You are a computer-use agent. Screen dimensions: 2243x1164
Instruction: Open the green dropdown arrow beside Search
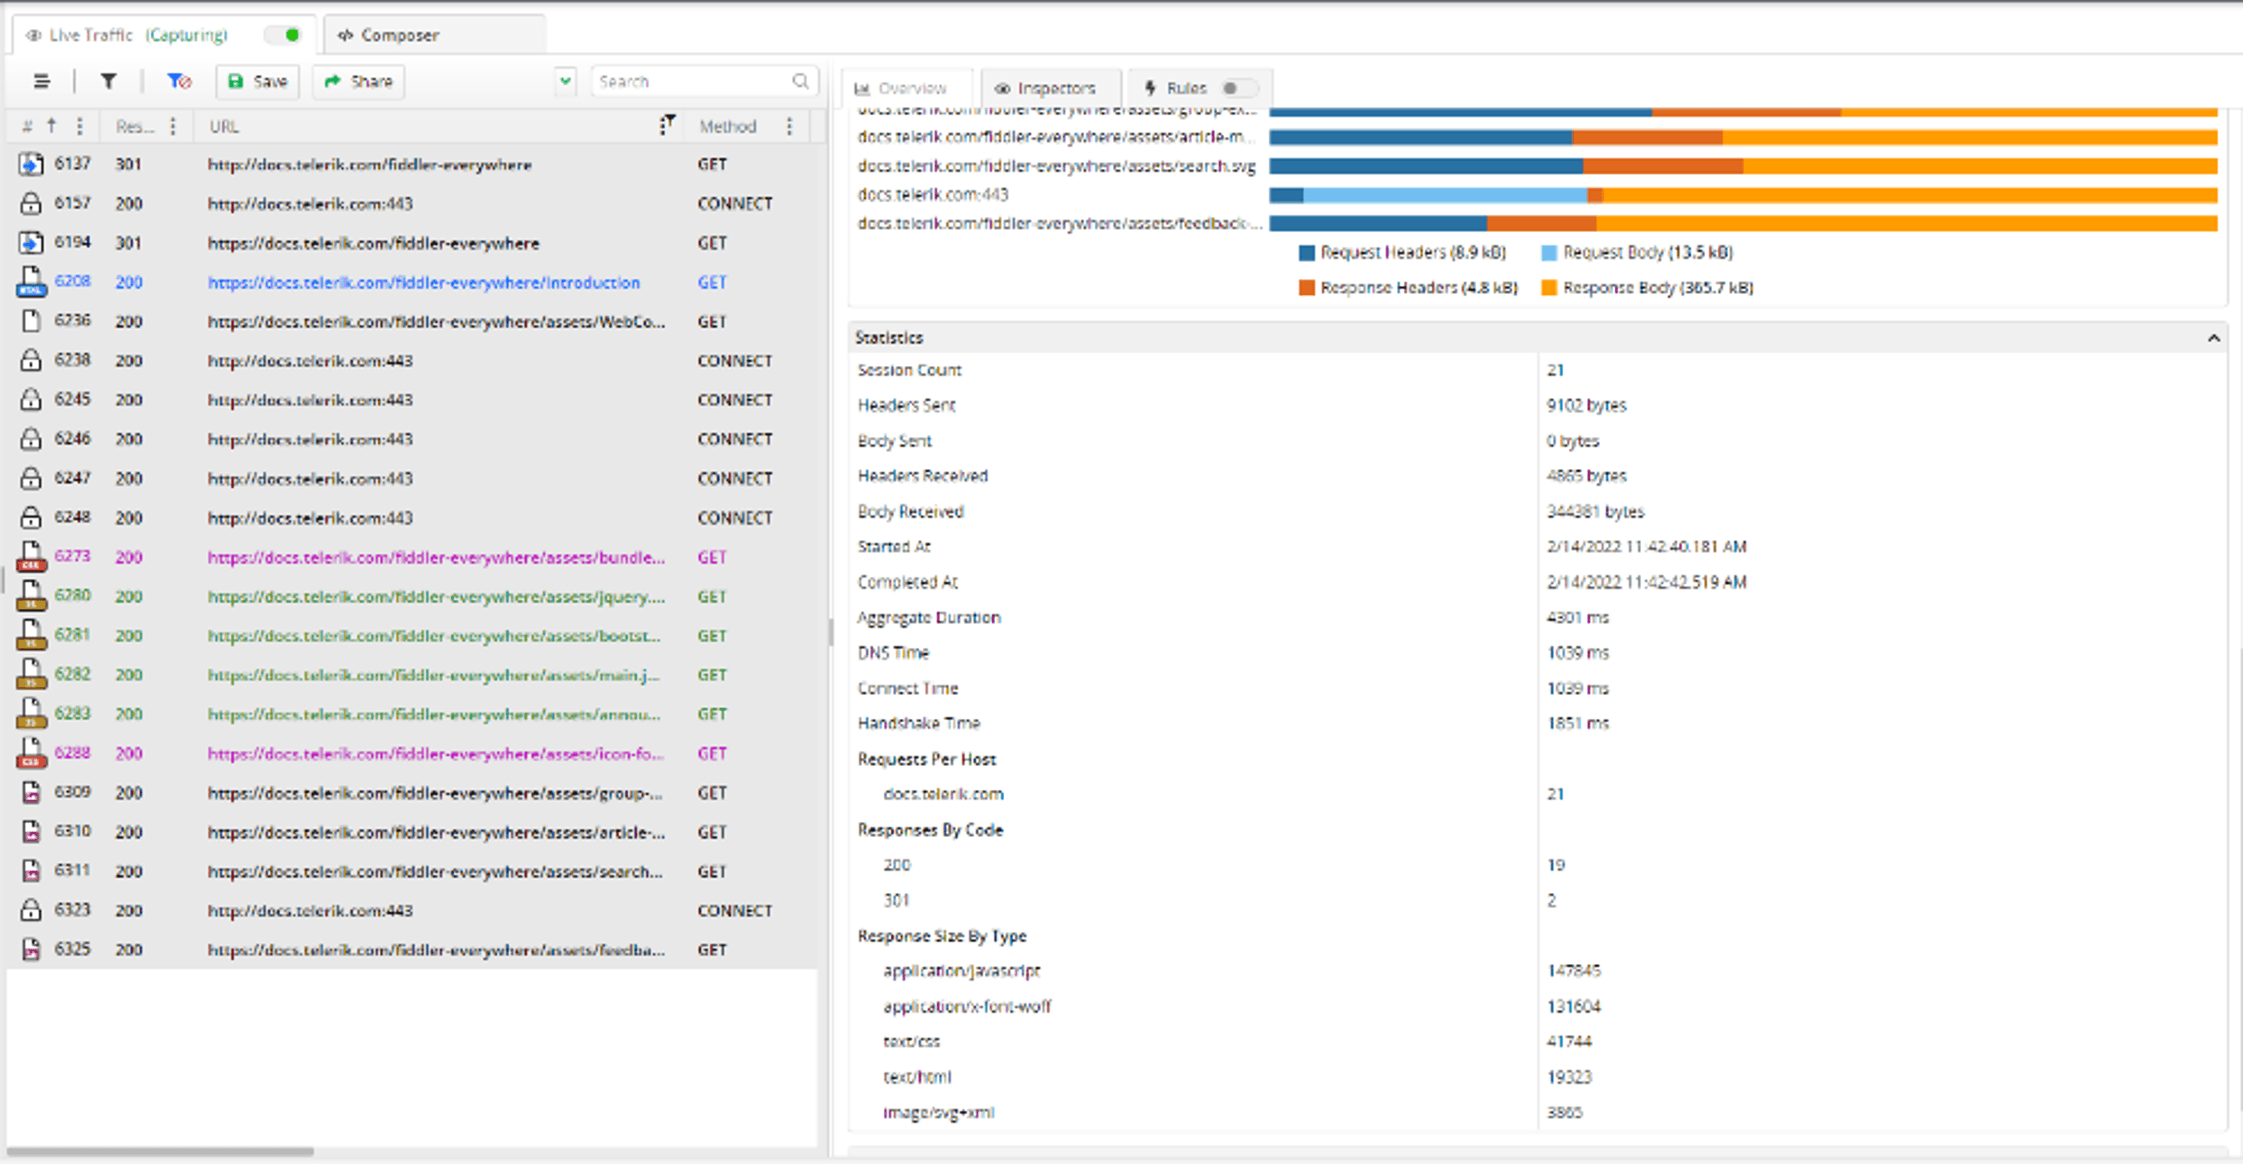565,81
